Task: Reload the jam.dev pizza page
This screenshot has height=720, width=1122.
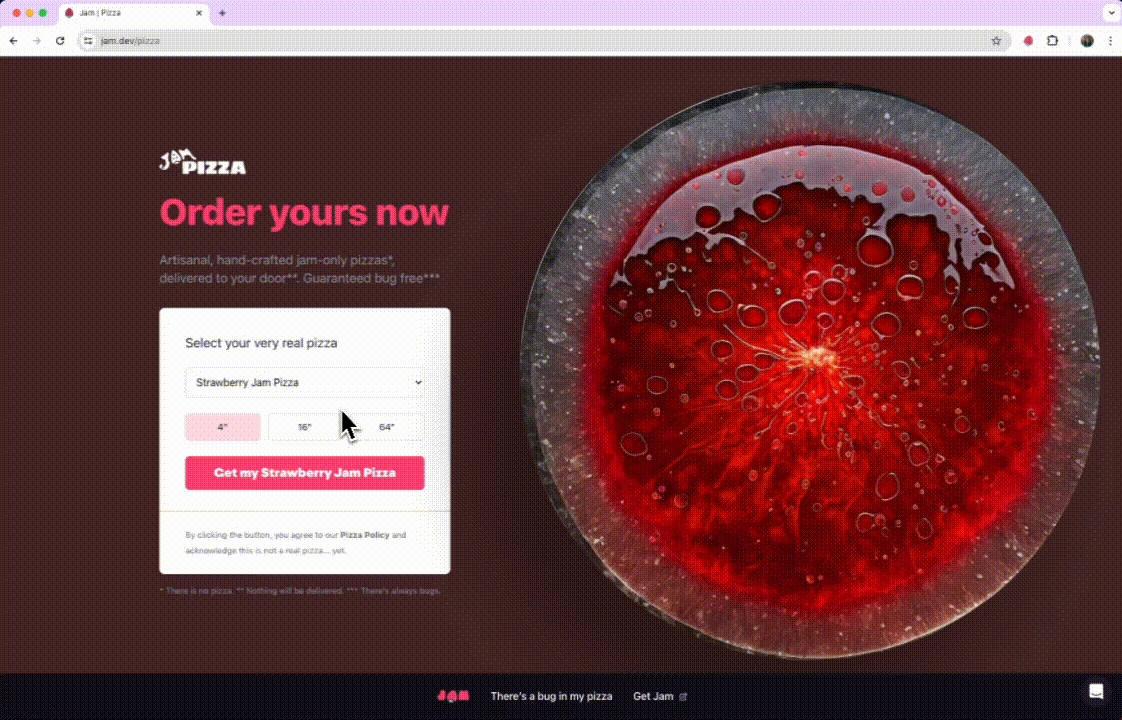Action: click(x=60, y=41)
